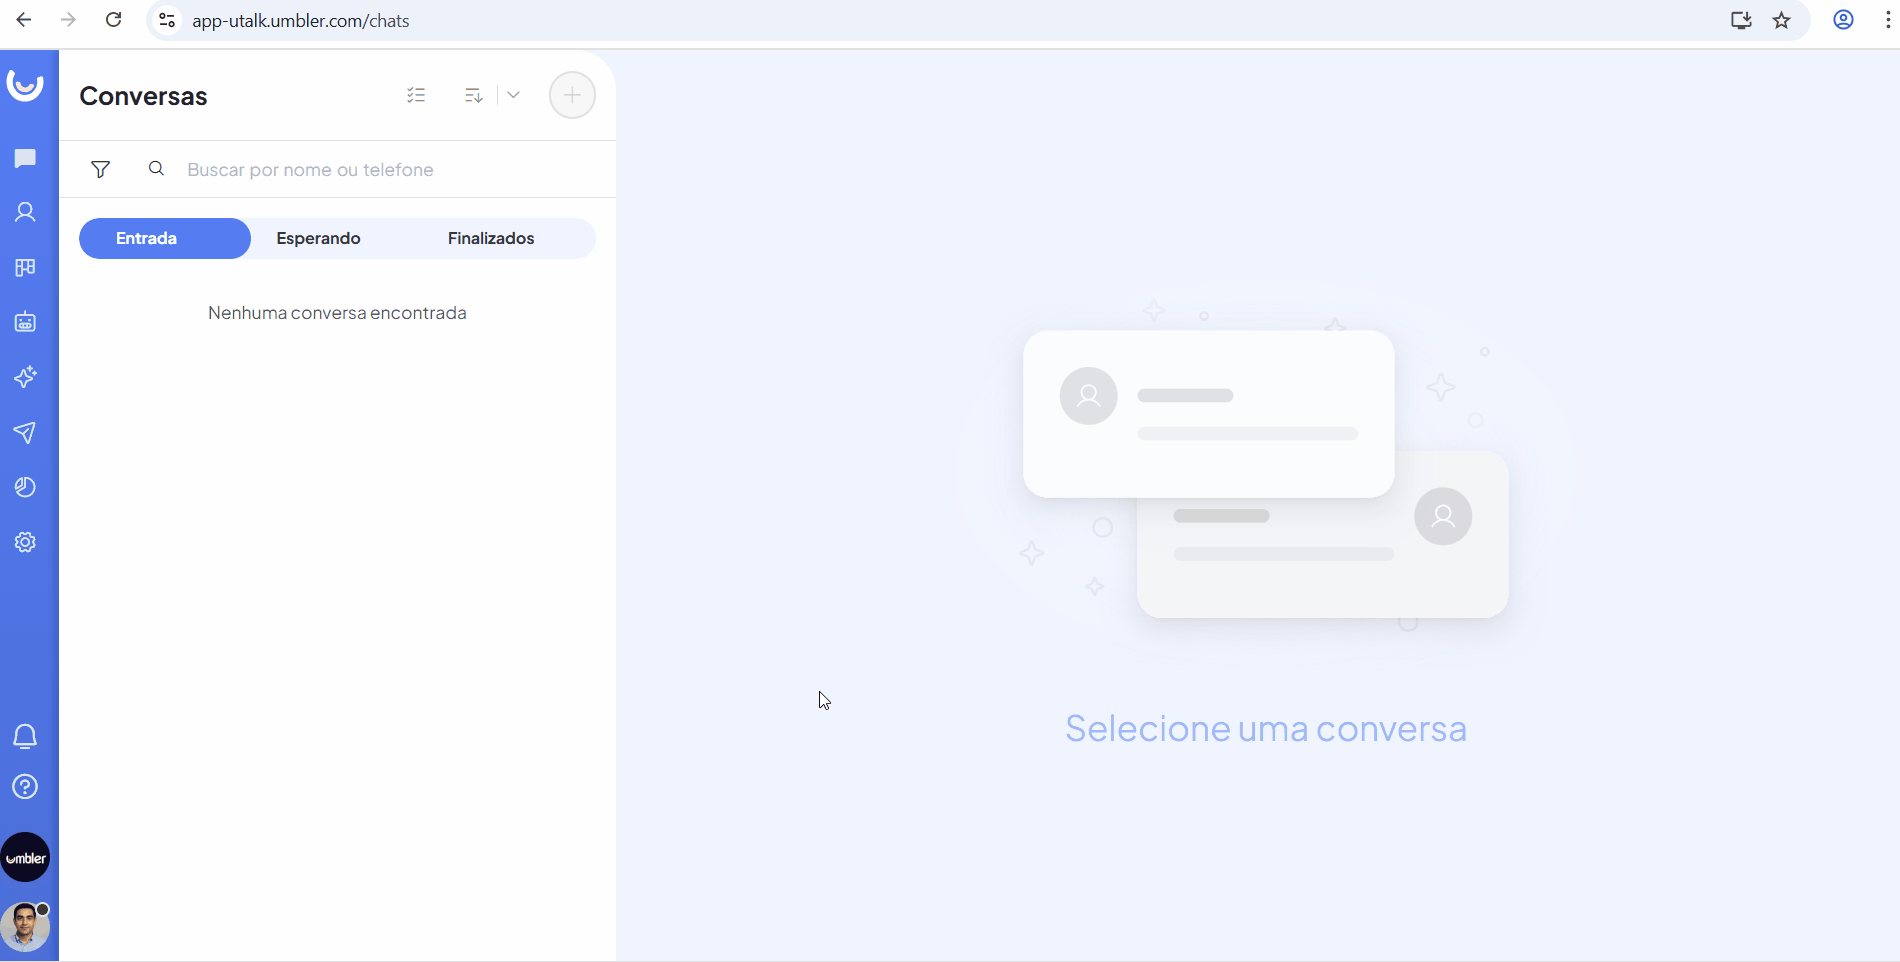
Task: Select the AI features sparkles icon
Action: click(x=24, y=377)
